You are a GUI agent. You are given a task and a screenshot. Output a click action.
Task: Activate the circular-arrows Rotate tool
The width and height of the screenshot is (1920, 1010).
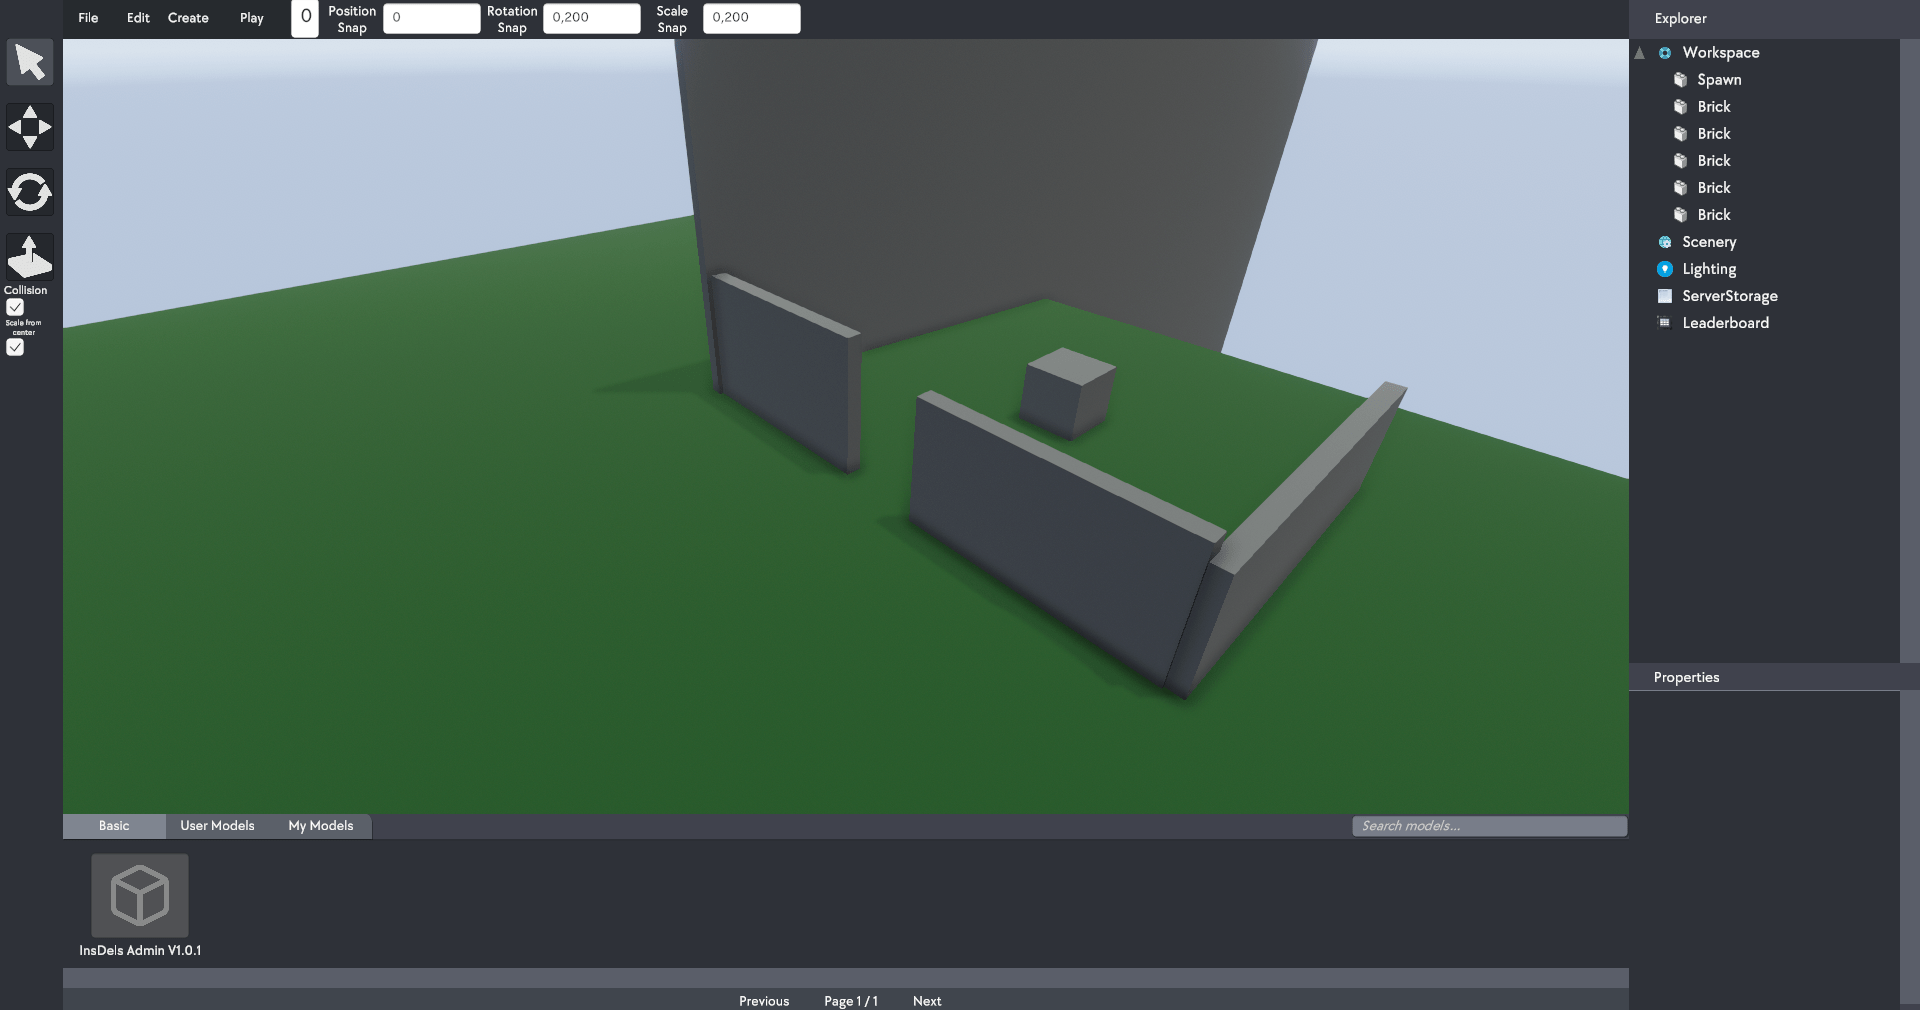(x=30, y=192)
